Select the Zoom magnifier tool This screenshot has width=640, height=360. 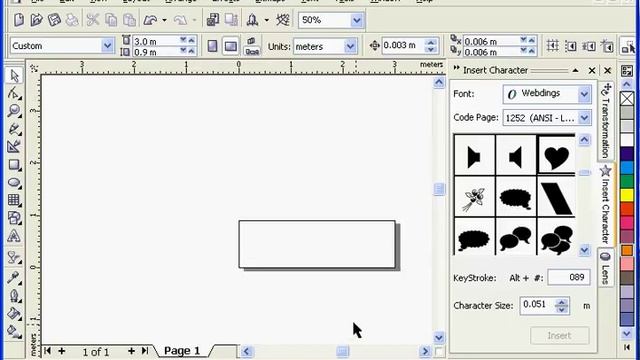[x=14, y=111]
